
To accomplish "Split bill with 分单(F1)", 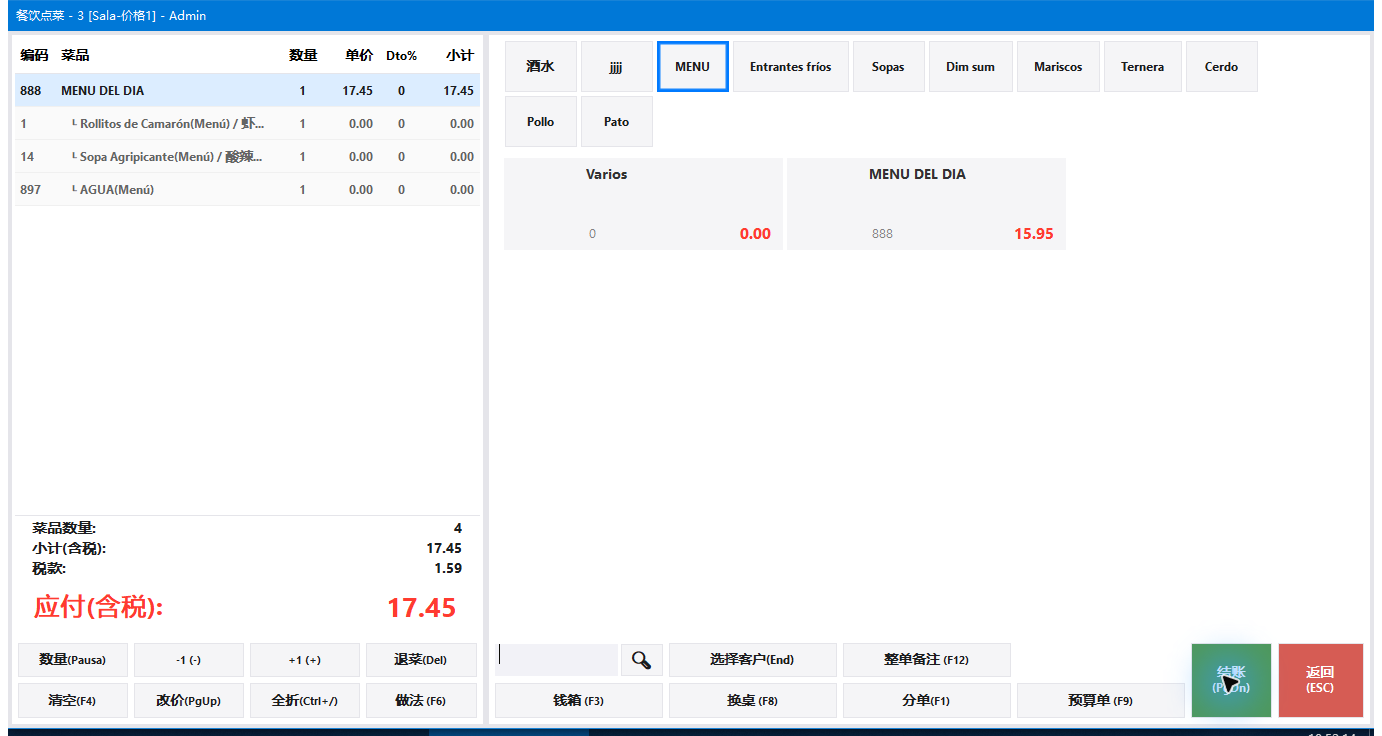I will (x=926, y=701).
